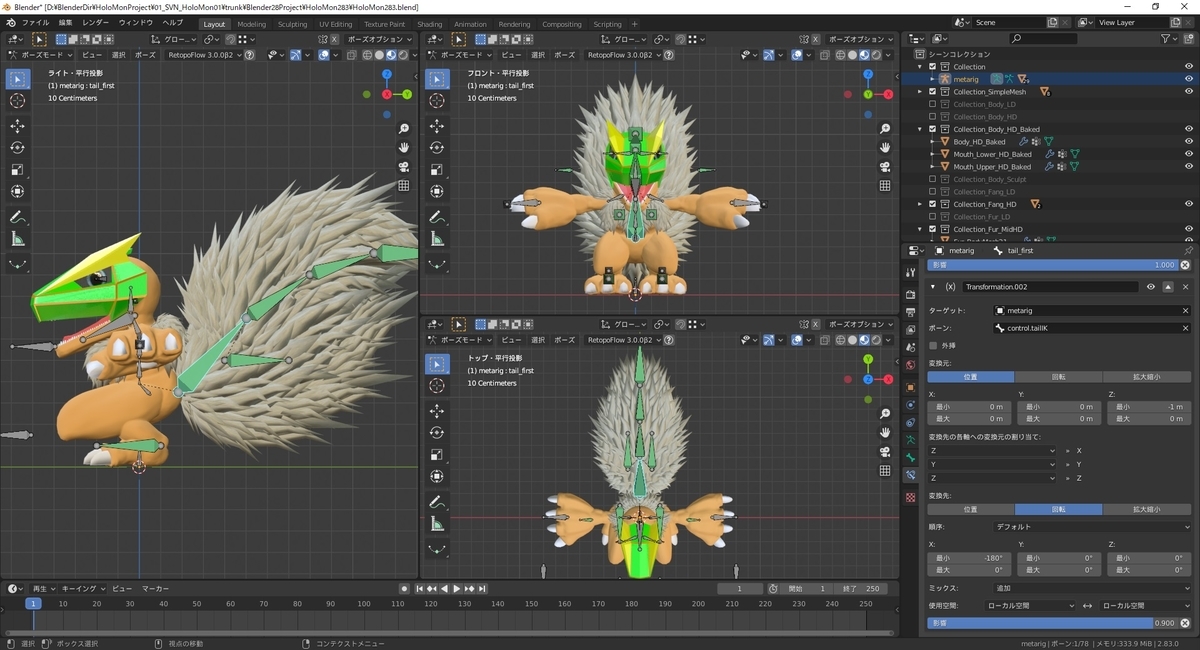Open Render properties tab
The height and width of the screenshot is (650, 1200).
[910, 296]
